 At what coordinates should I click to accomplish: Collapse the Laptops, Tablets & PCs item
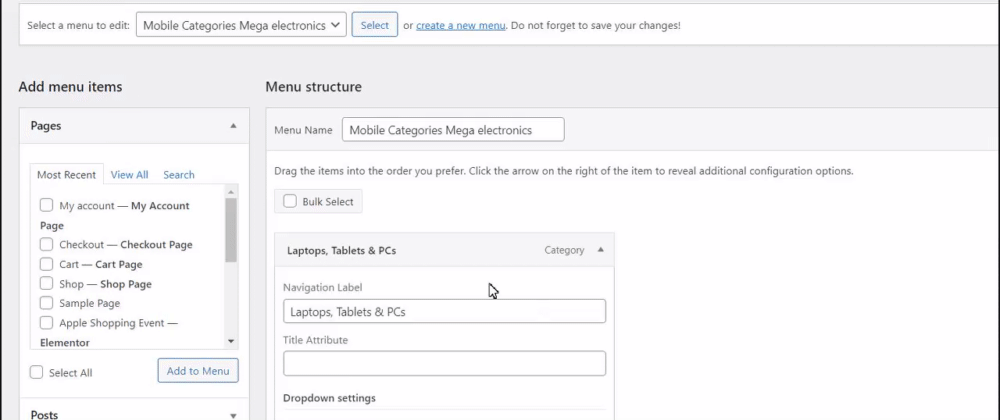[x=600, y=250]
